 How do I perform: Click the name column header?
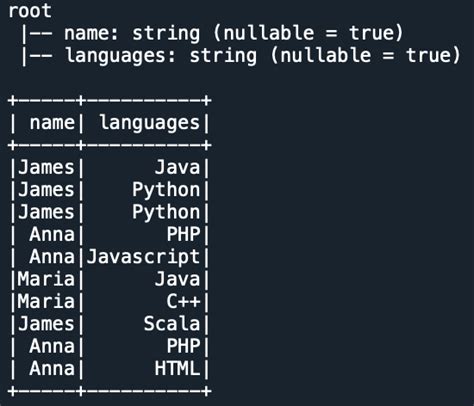click(52, 122)
